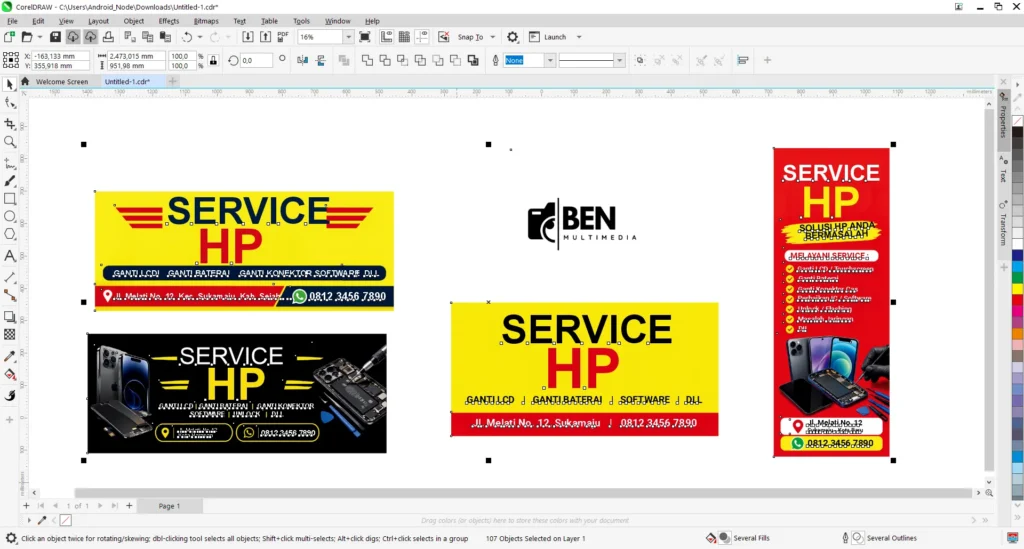Open the Layout menu
The height and width of the screenshot is (549, 1024).
98,21
